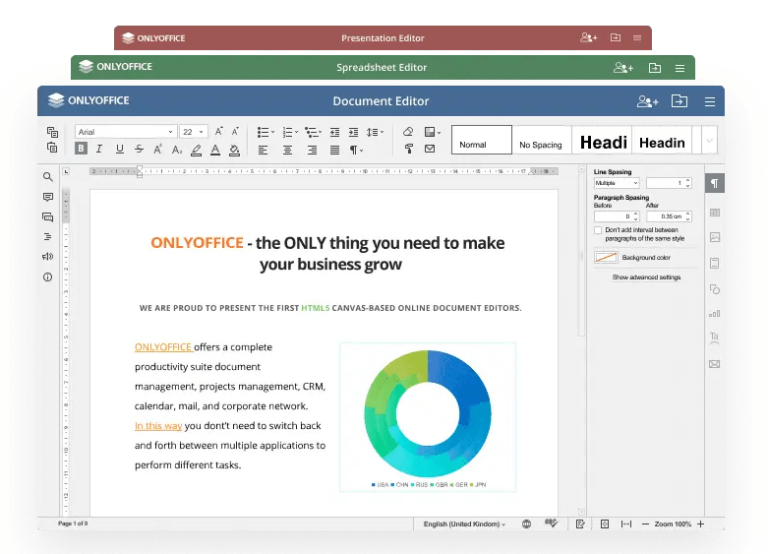Open the Arial font name dropdown
Image resolution: width=768 pixels, height=554 pixels.
pos(125,132)
